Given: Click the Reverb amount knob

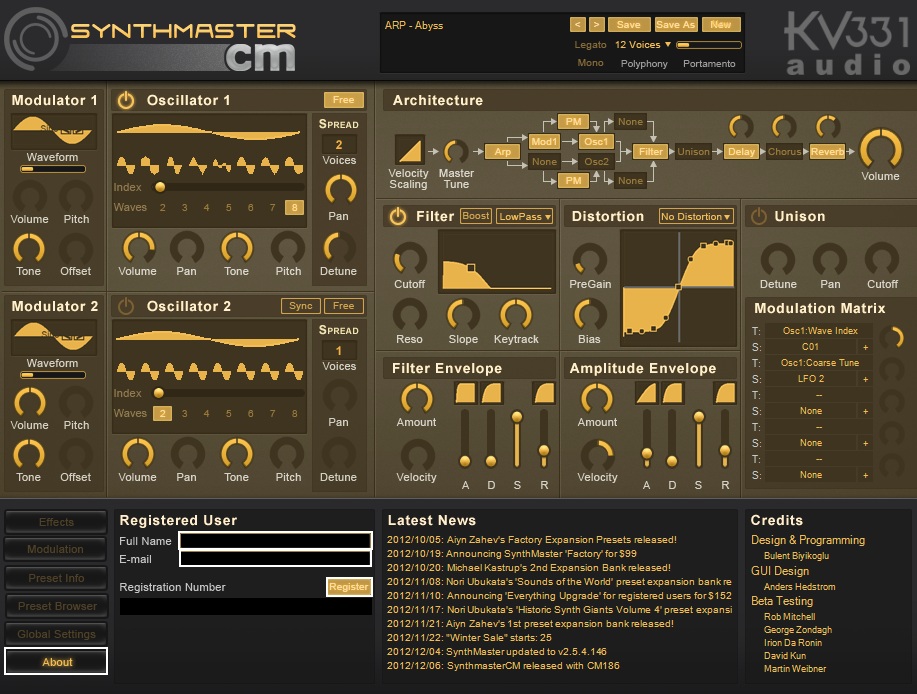Looking at the screenshot, I should click(828, 127).
